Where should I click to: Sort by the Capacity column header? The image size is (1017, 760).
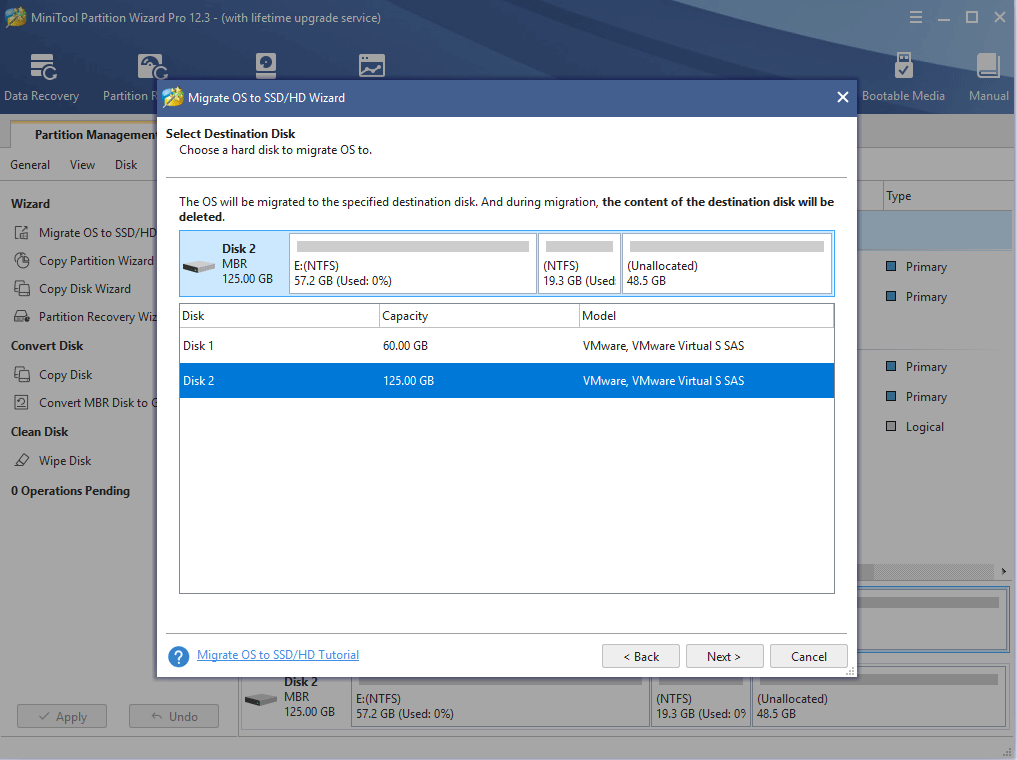tap(479, 316)
